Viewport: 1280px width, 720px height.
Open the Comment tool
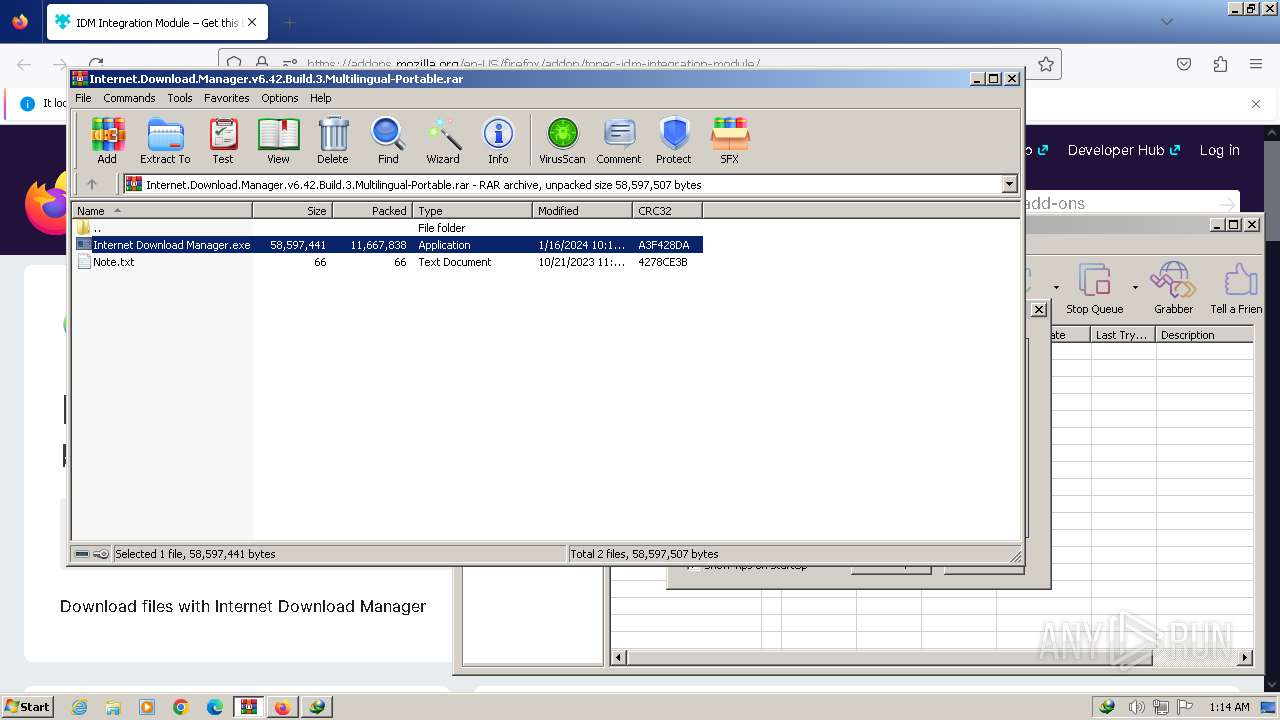[619, 140]
